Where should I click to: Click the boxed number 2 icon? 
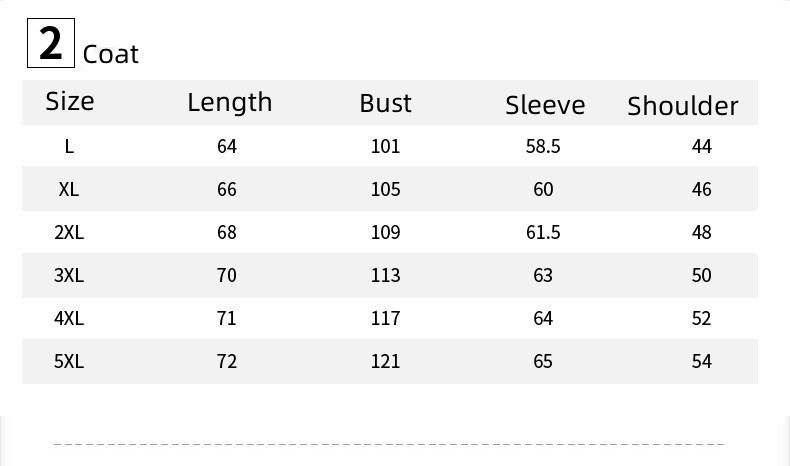[x=50, y=45]
